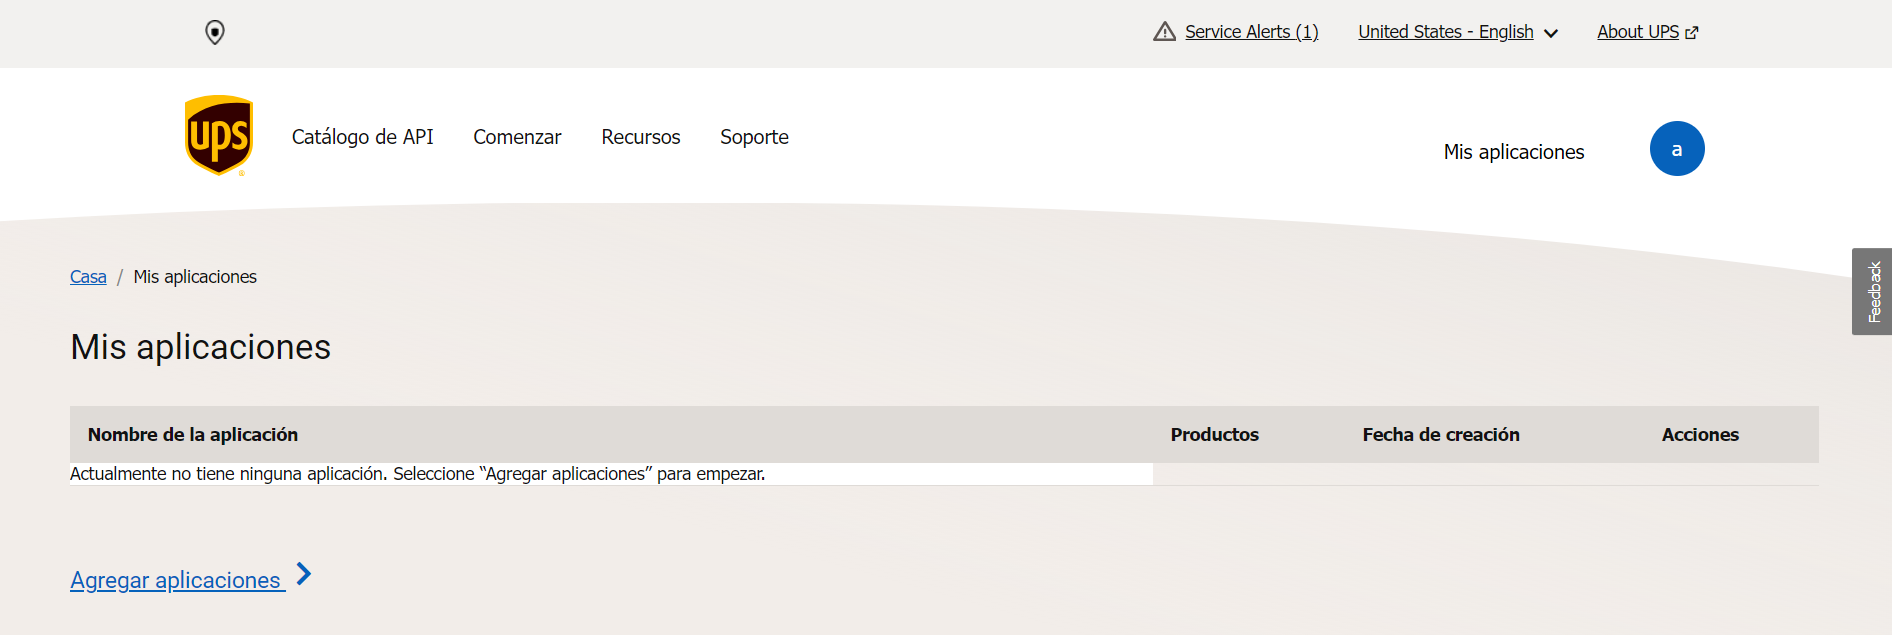
Task: Open Mis aplicaciones in the header
Action: click(1513, 152)
